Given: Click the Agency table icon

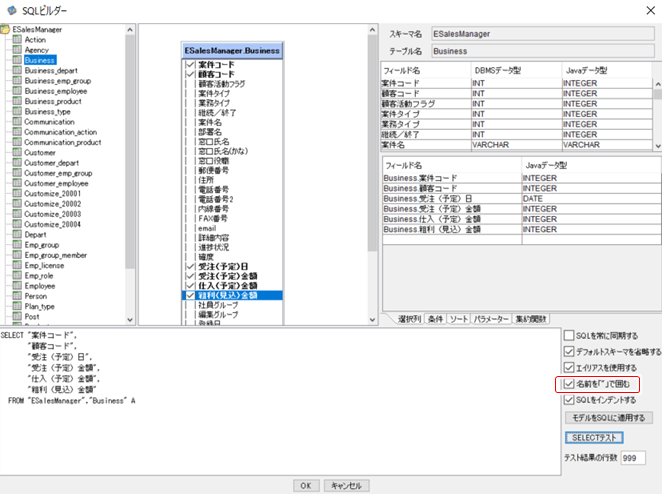Looking at the screenshot, I should click(17, 49).
